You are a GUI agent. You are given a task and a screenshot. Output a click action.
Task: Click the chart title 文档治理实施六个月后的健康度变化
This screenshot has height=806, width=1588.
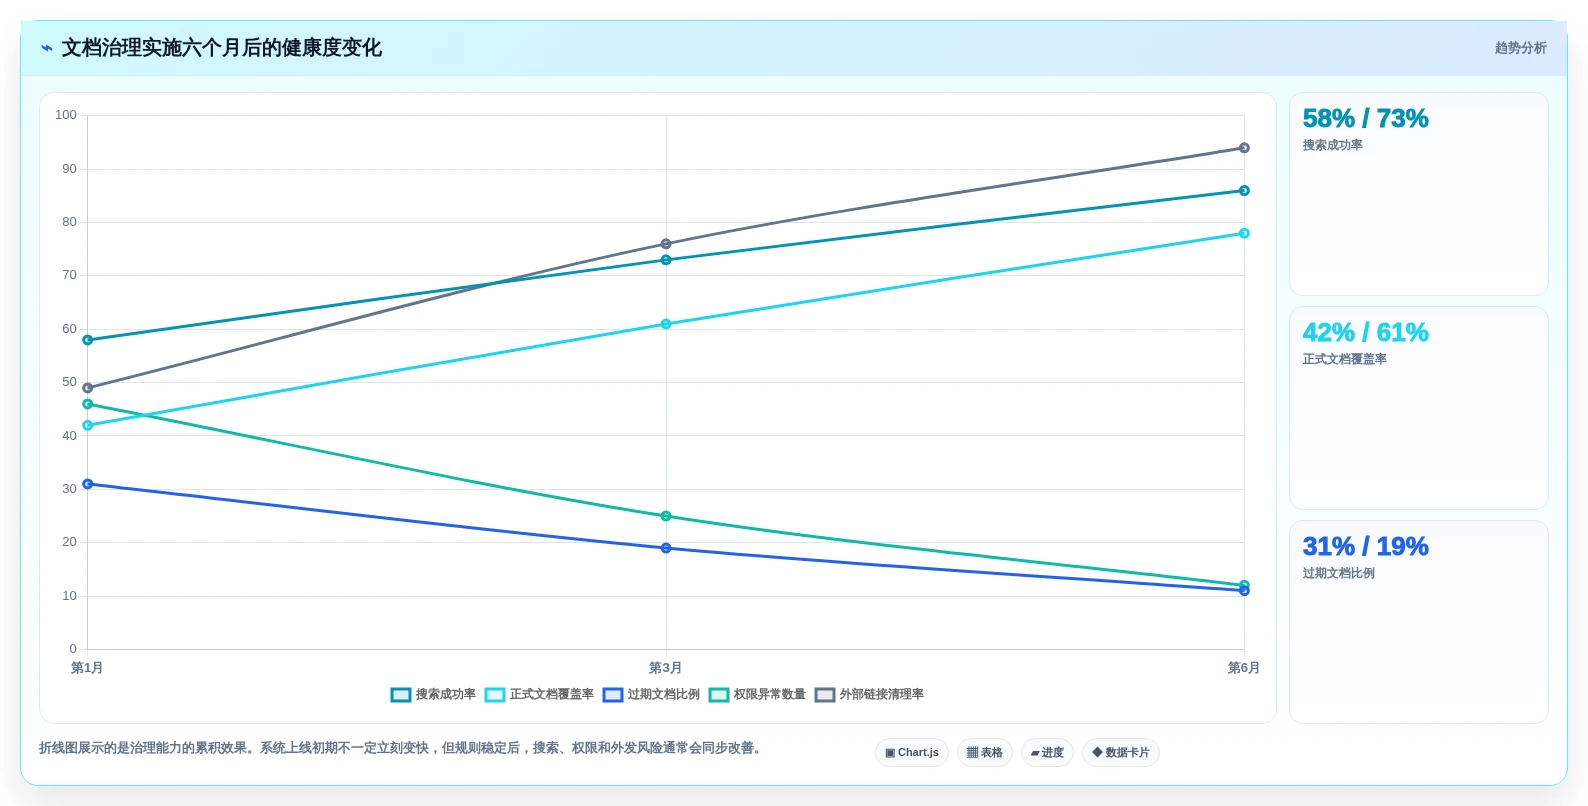coord(222,48)
